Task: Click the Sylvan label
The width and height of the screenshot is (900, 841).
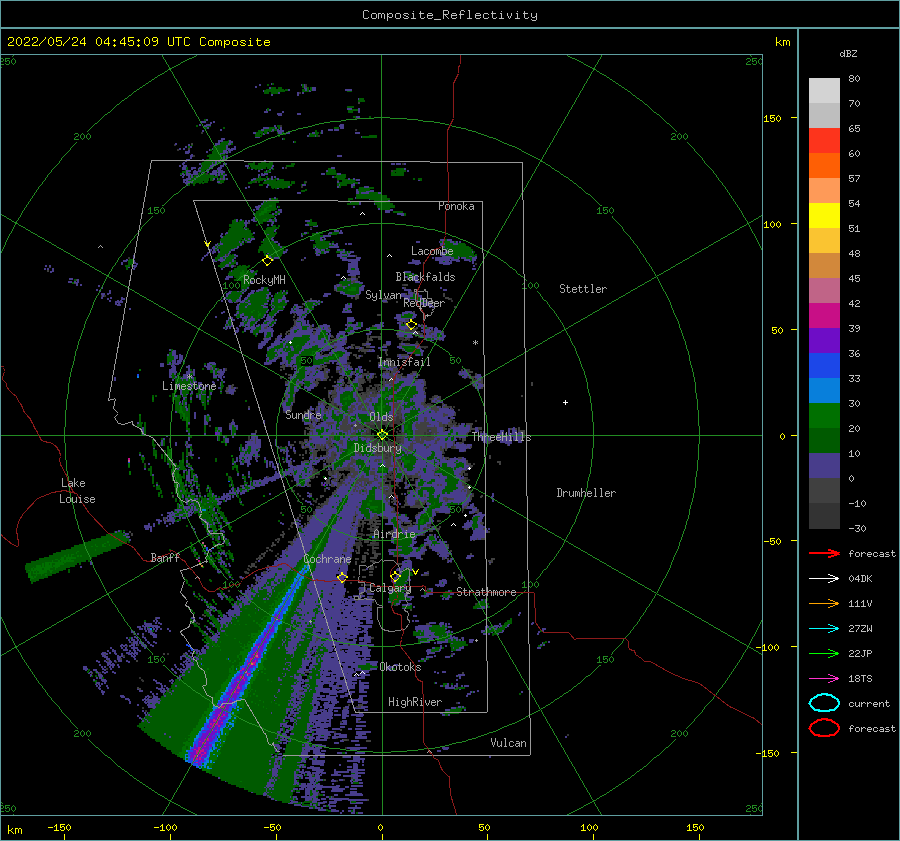Action: tap(383, 295)
